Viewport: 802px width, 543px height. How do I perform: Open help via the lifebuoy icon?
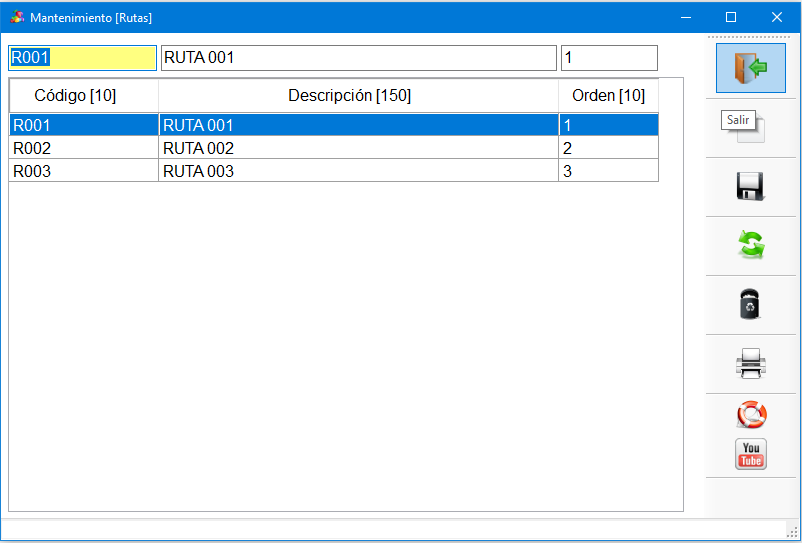coord(751,414)
